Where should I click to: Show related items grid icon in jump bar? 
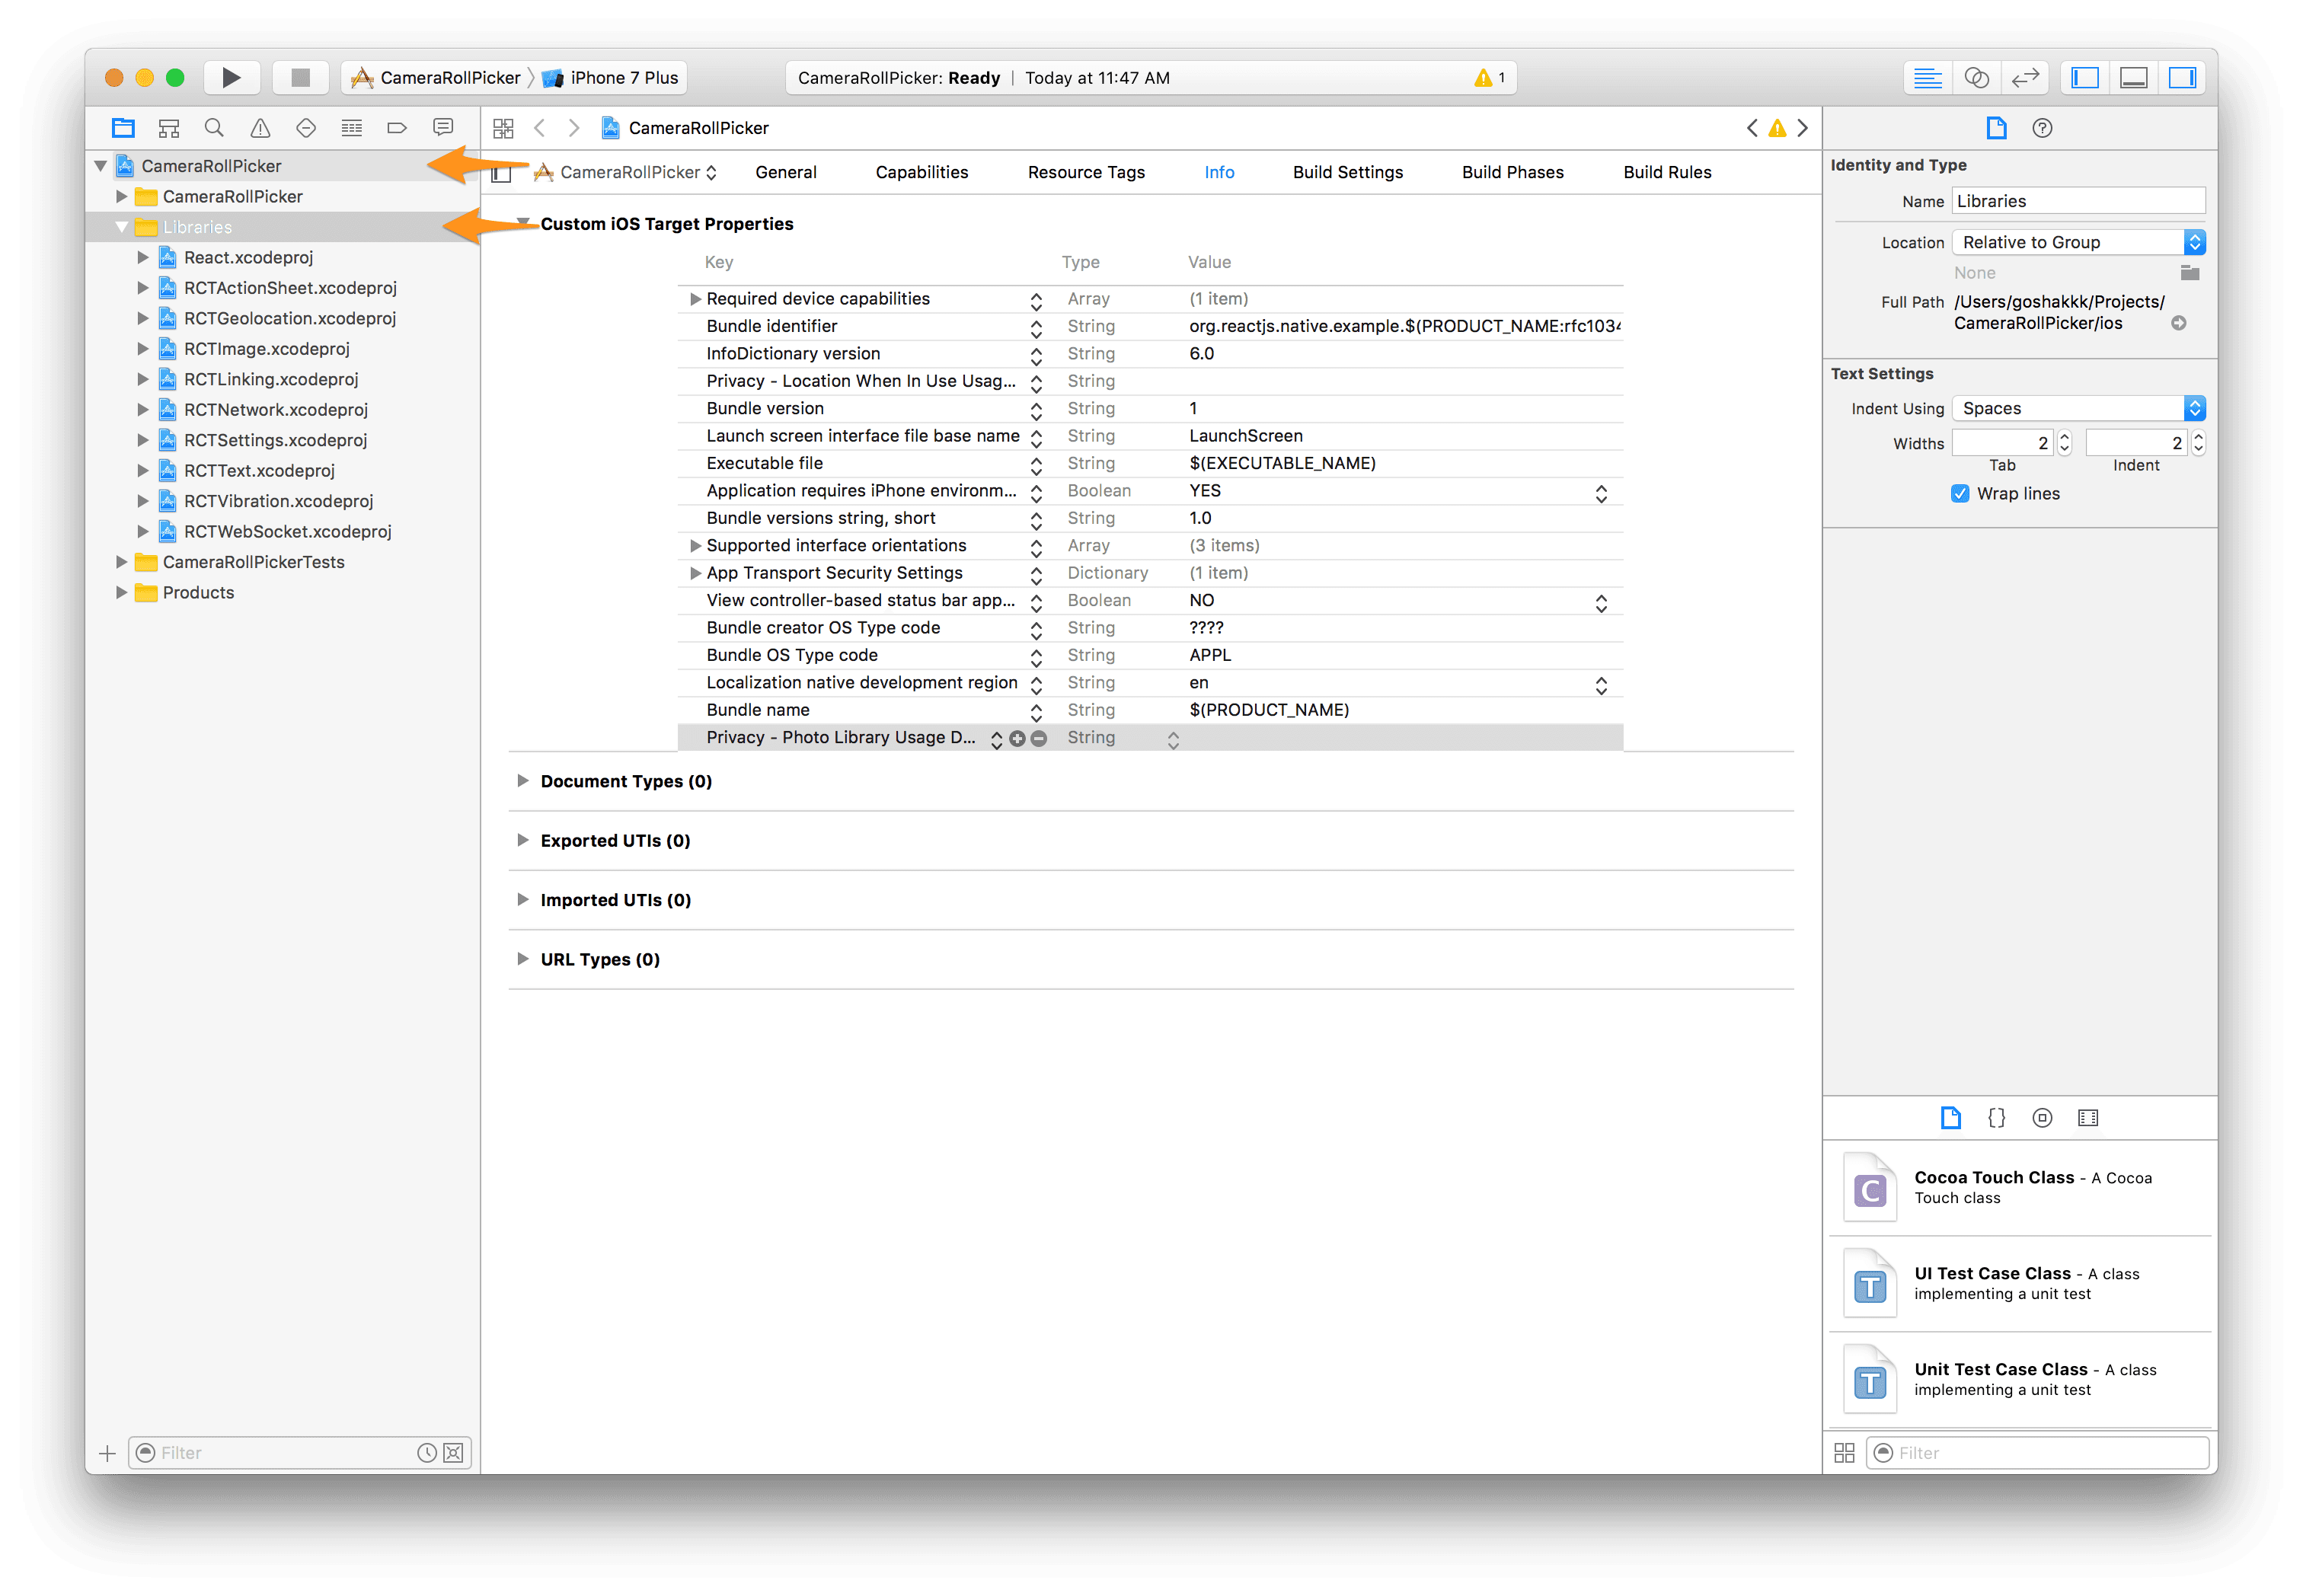(x=503, y=128)
